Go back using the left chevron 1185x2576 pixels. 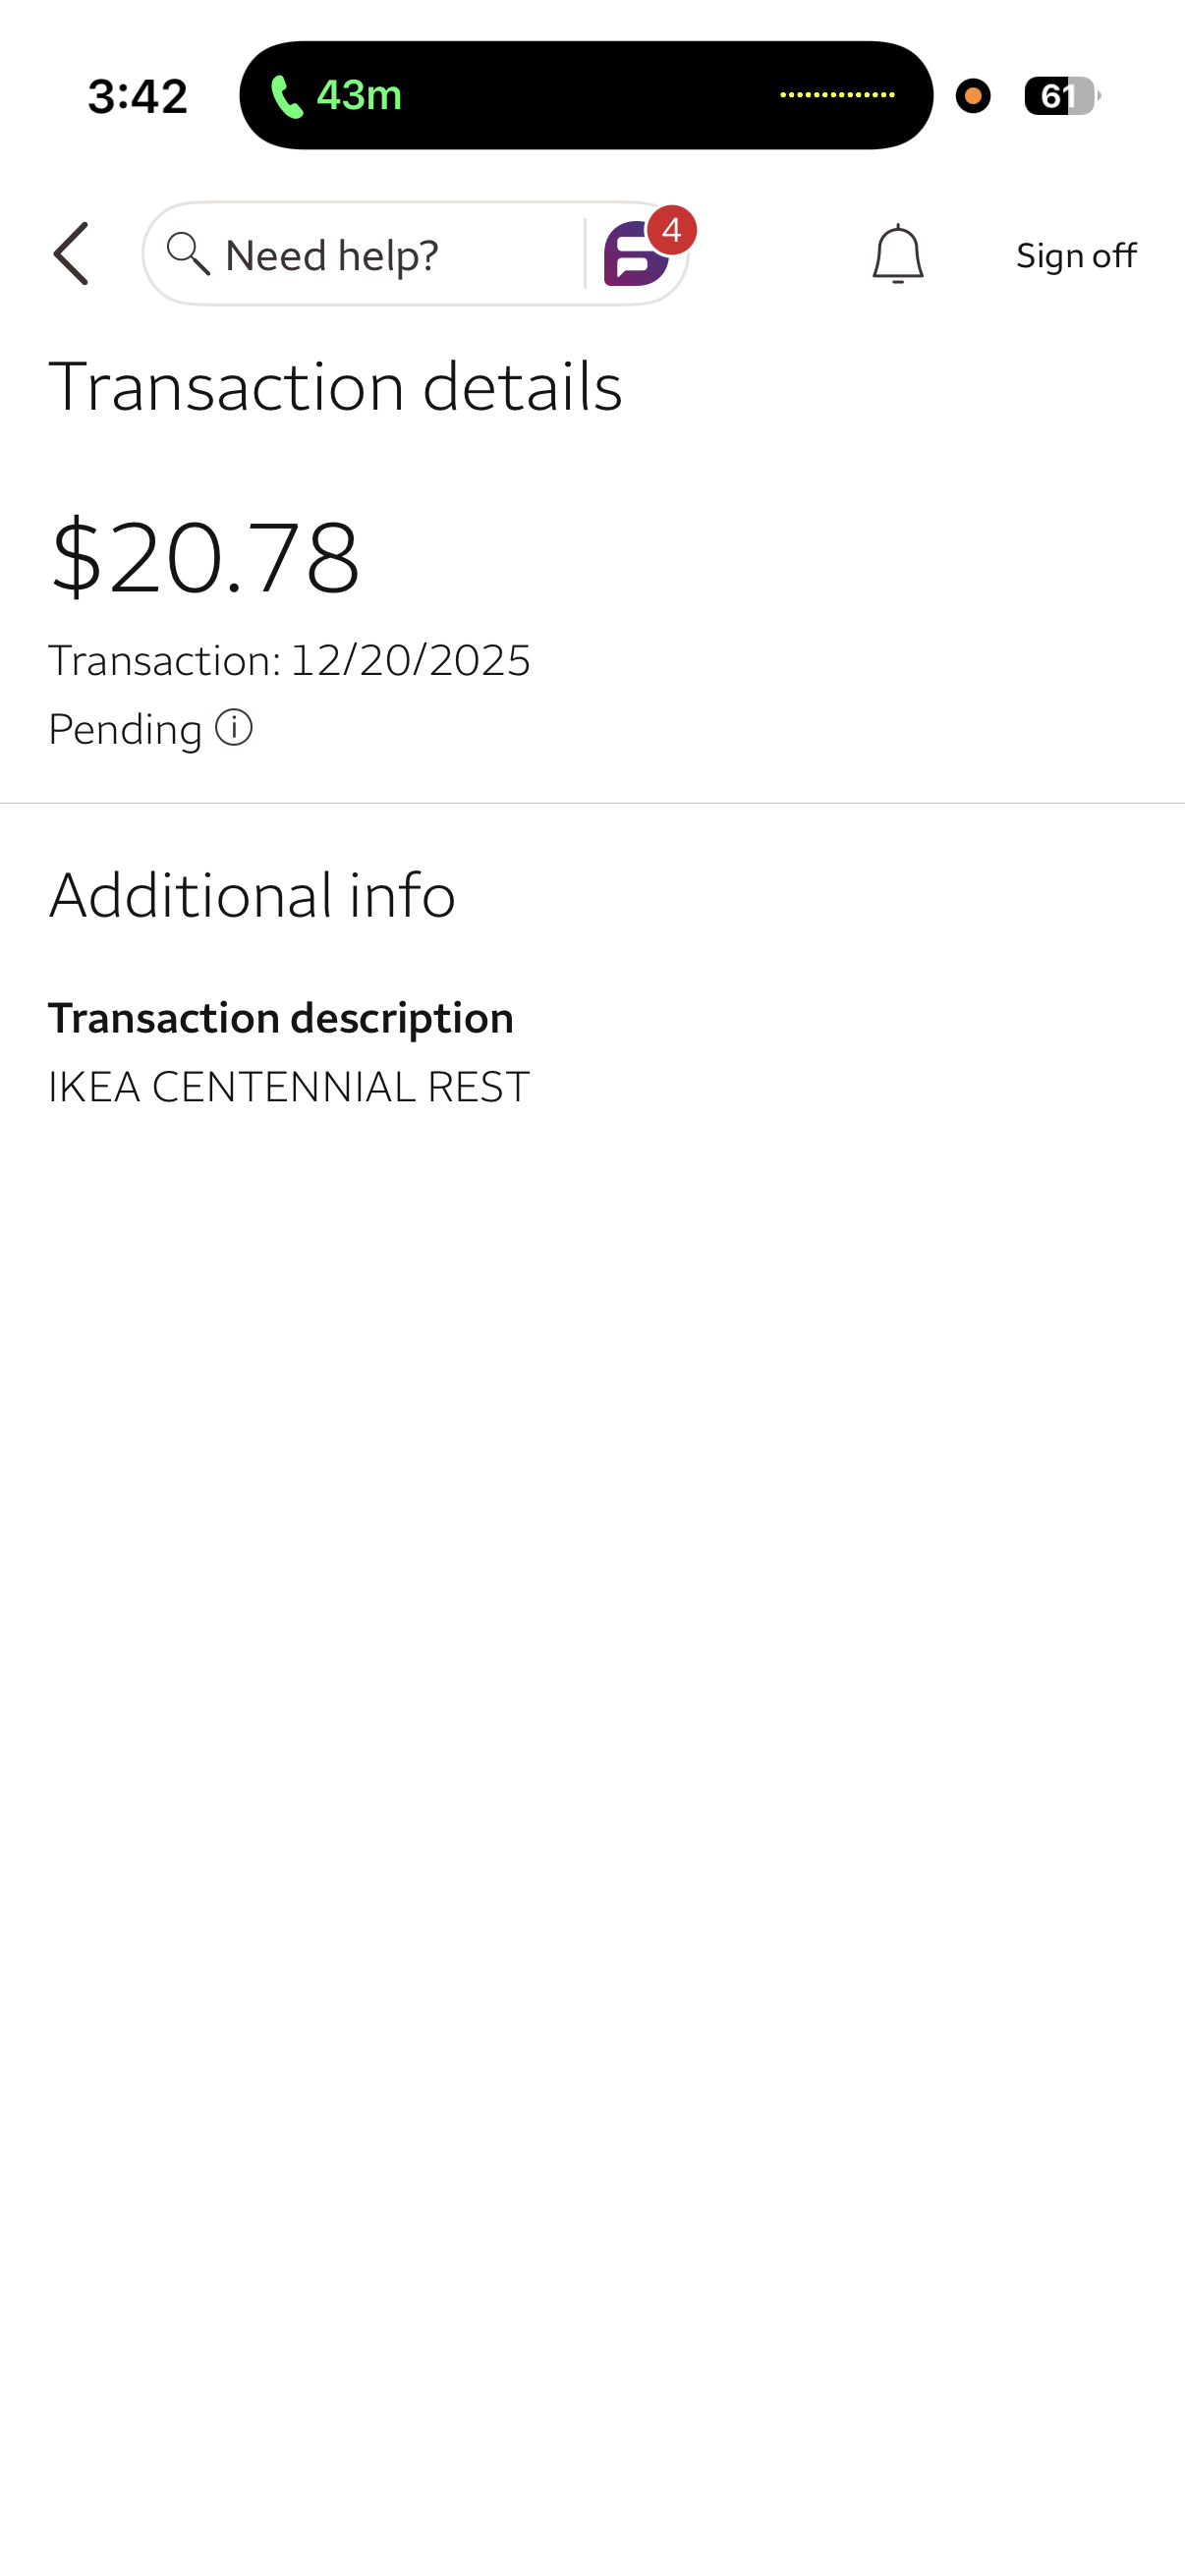pyautogui.click(x=71, y=254)
